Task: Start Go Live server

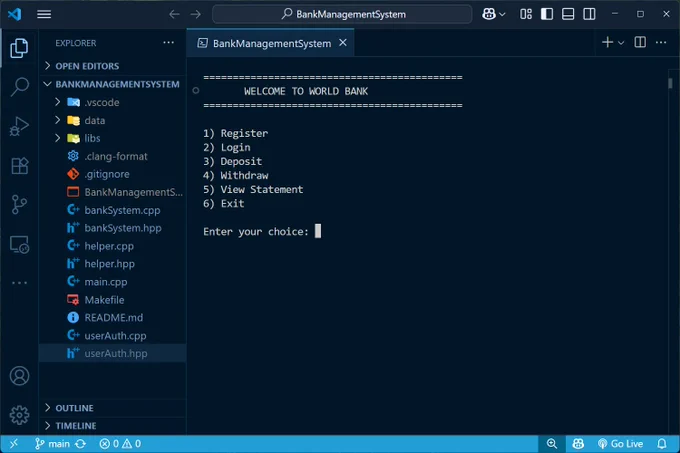Action: (621, 443)
